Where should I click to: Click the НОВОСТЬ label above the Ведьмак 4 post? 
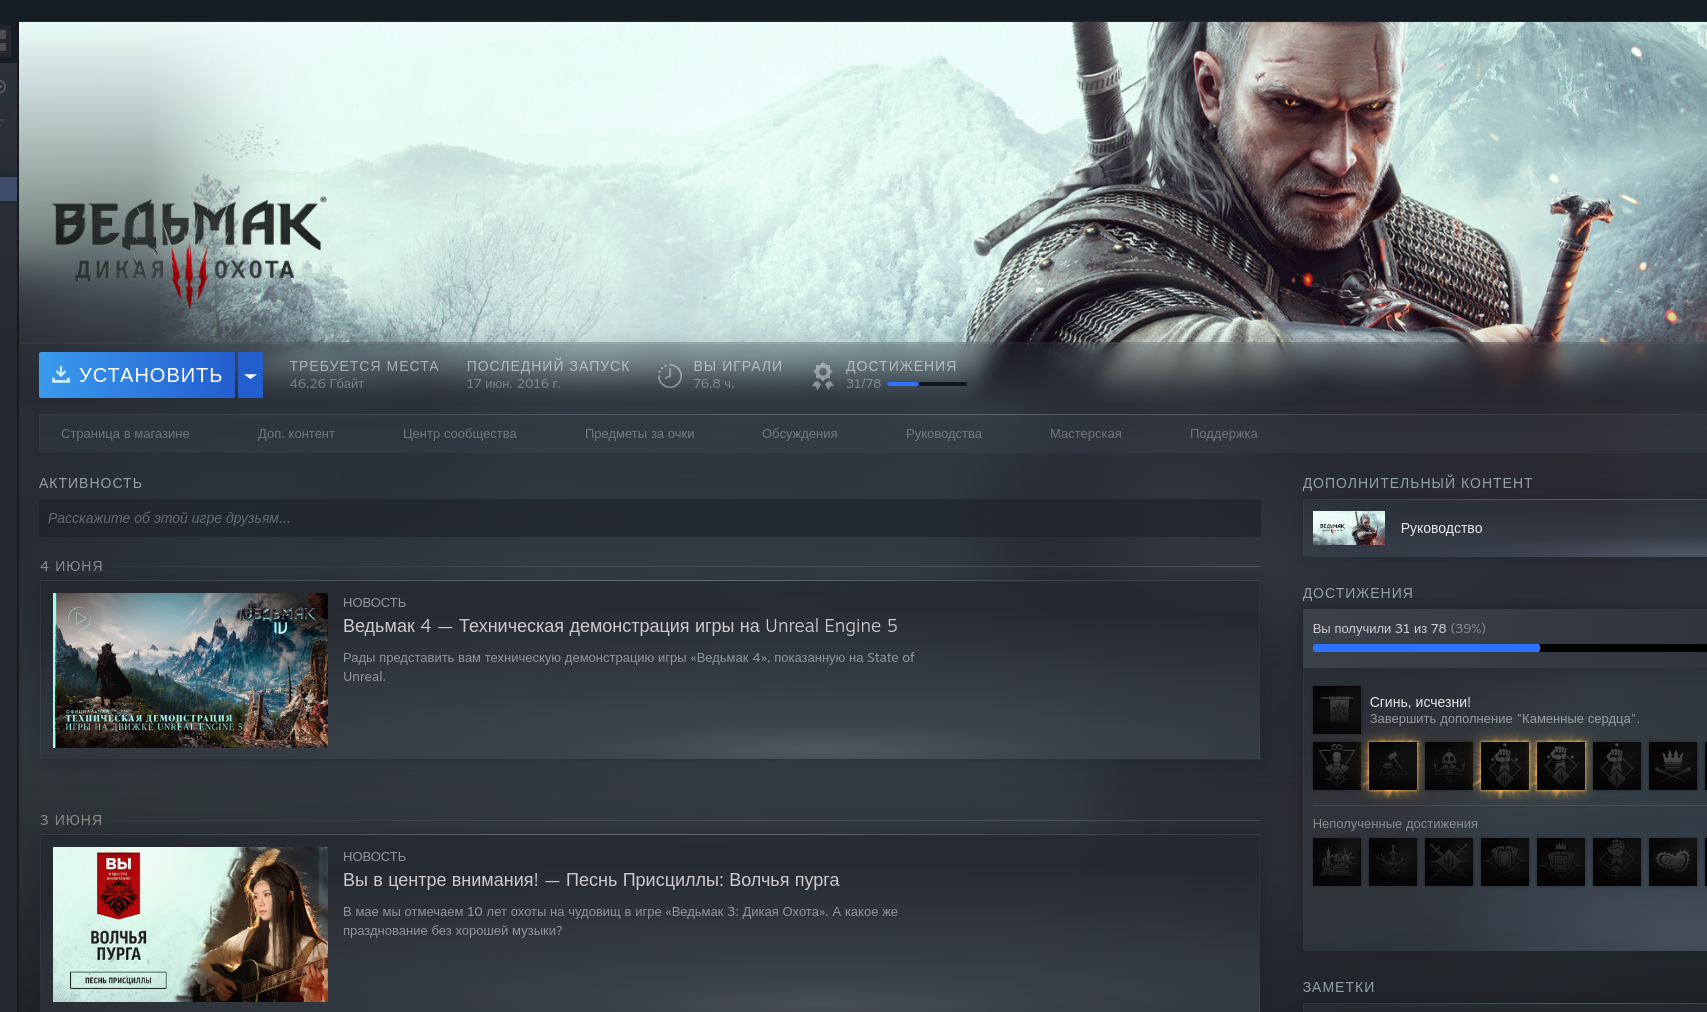tap(375, 603)
